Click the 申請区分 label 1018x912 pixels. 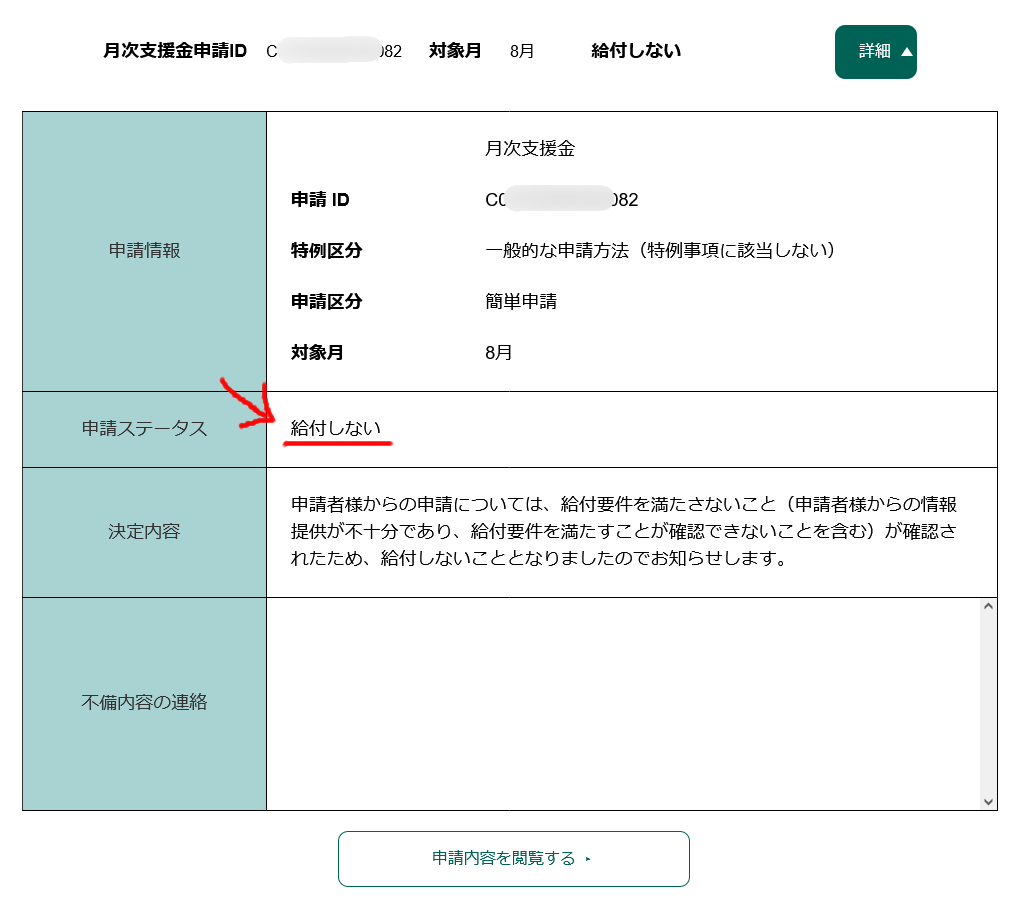click(327, 301)
